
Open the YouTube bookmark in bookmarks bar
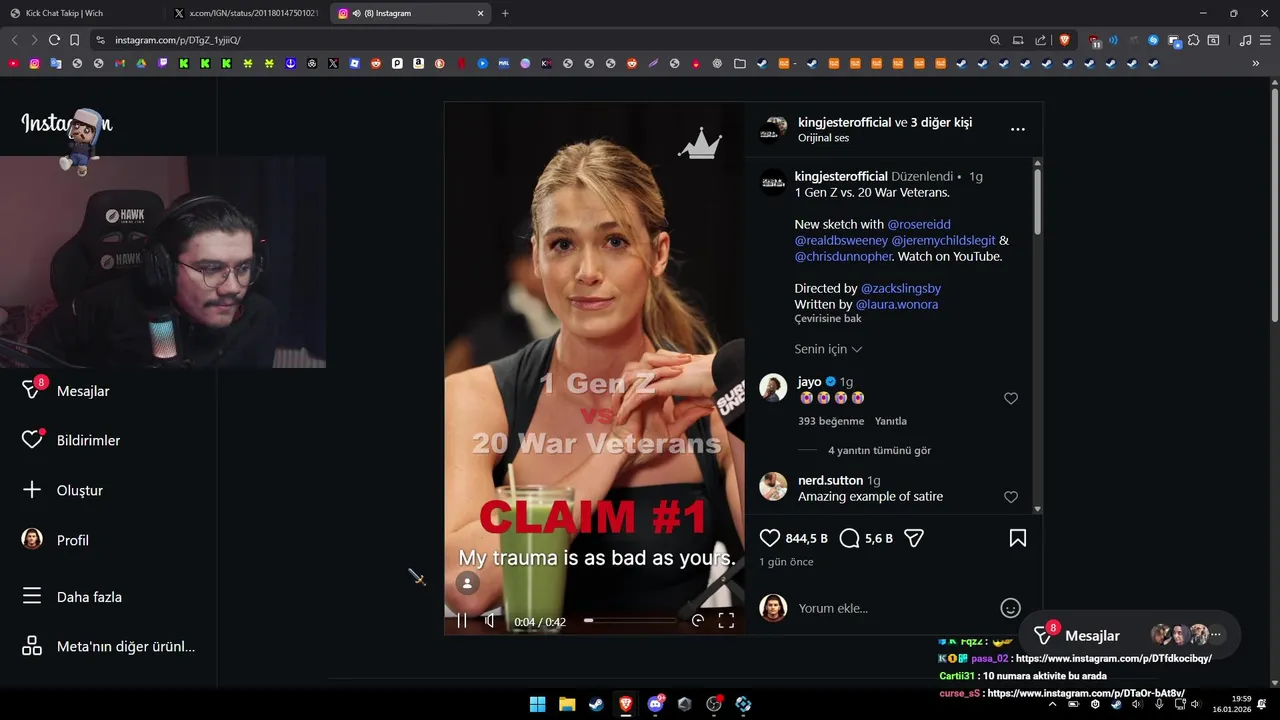click(13, 63)
